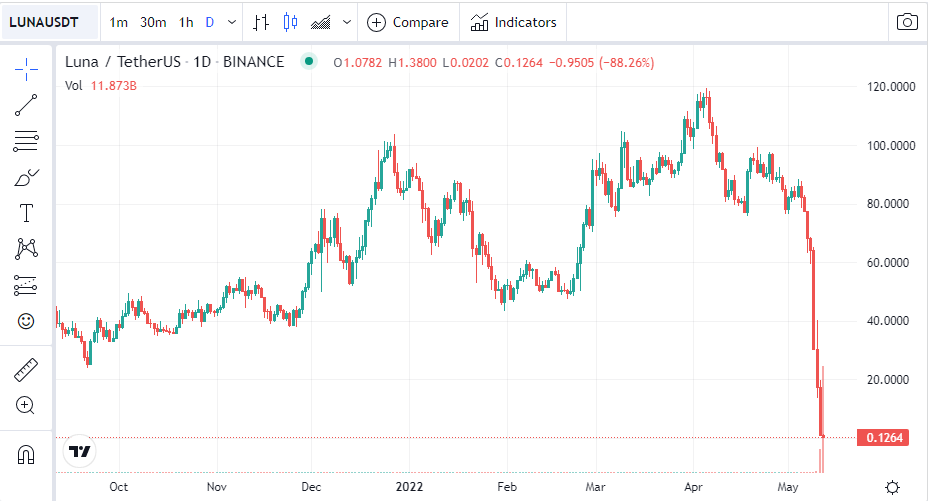Select the 1m interval

tap(119, 23)
